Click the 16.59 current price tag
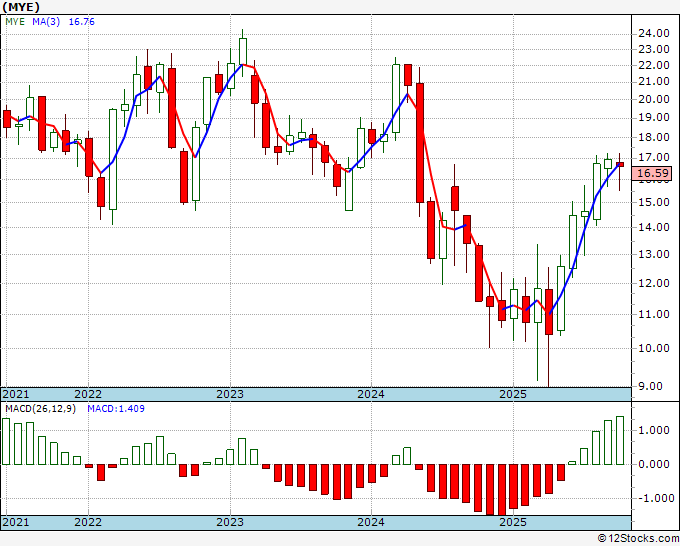This screenshot has width=680, height=546. pos(652,173)
